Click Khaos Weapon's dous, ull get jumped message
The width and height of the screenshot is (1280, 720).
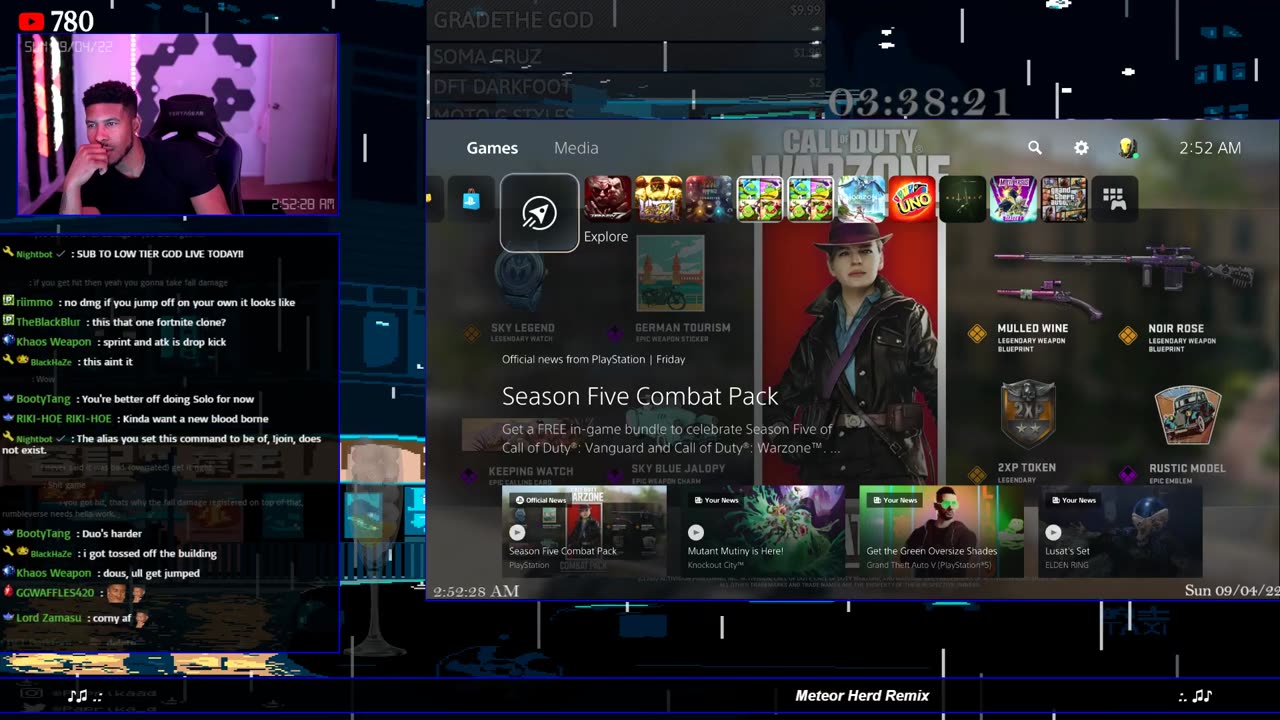pyautogui.click(x=150, y=573)
